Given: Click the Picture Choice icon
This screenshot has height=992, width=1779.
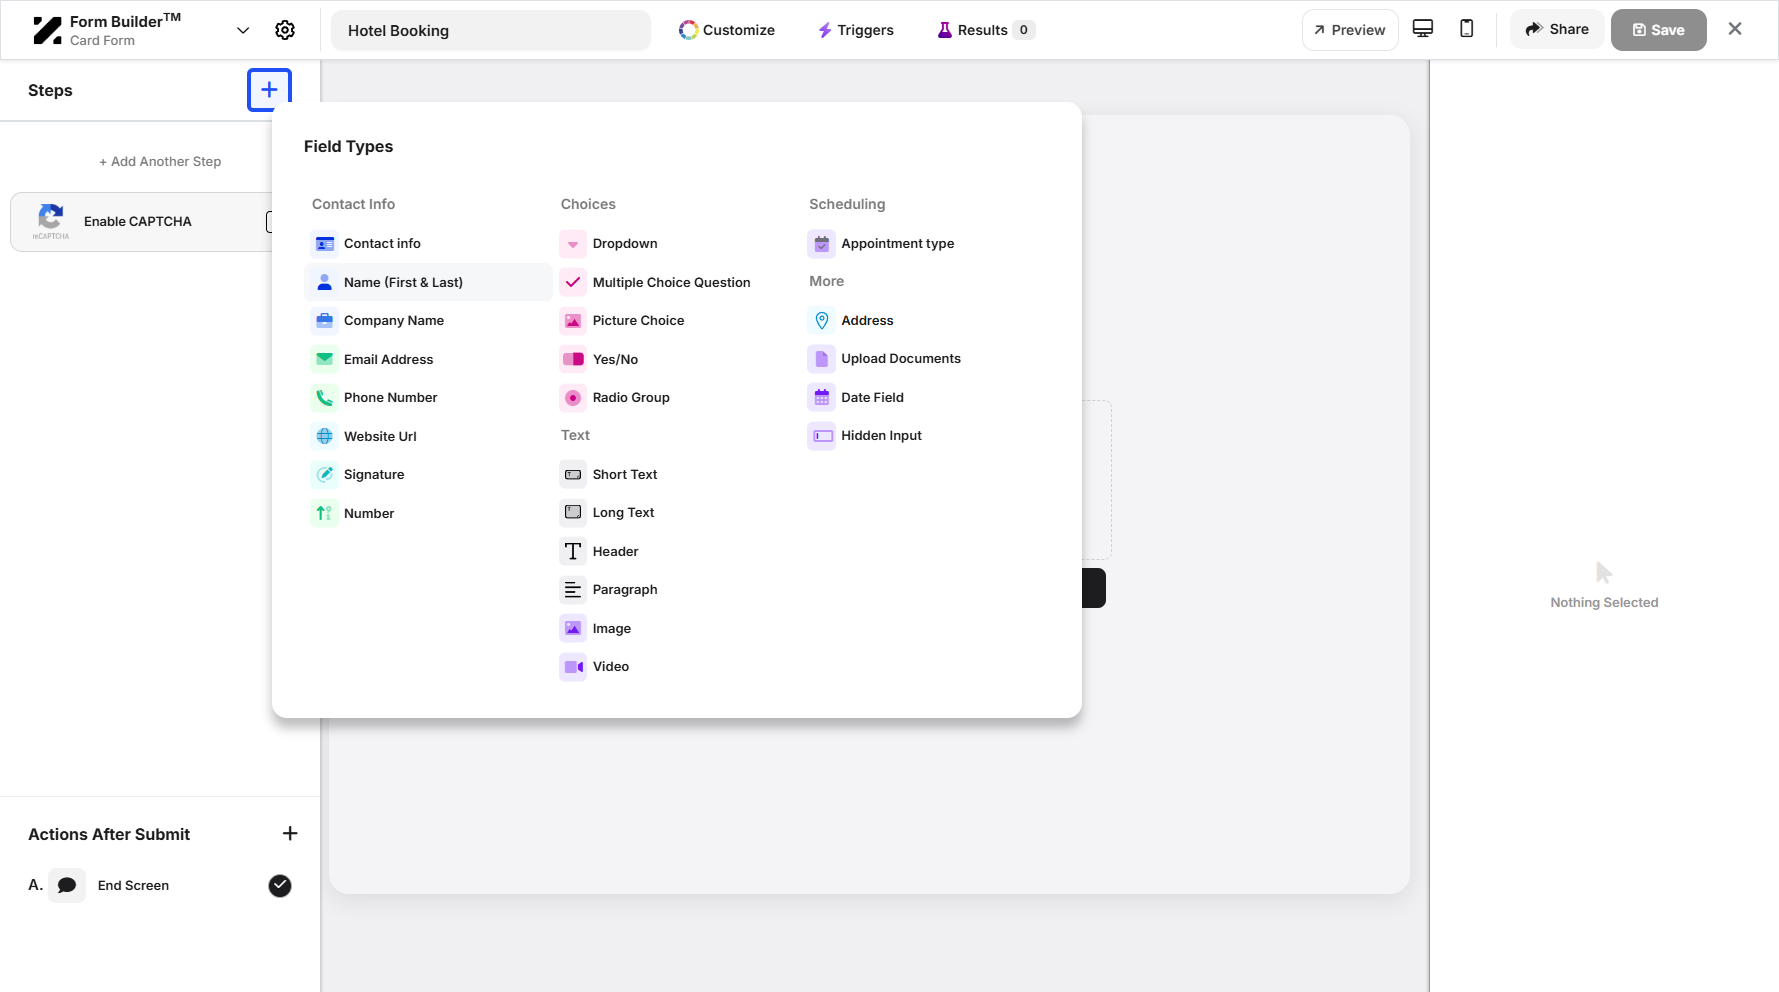Looking at the screenshot, I should pos(573,321).
